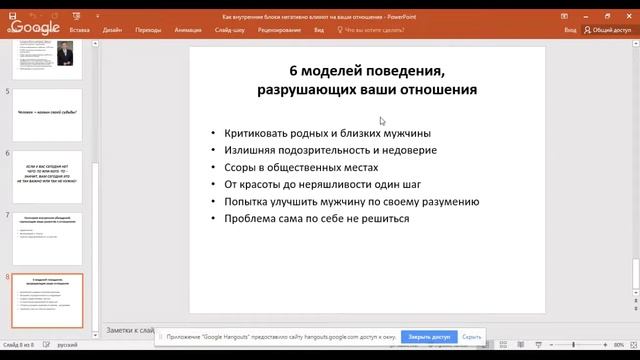Click the zoom slider handle
This screenshot has width=640, height=360.
(573, 345)
